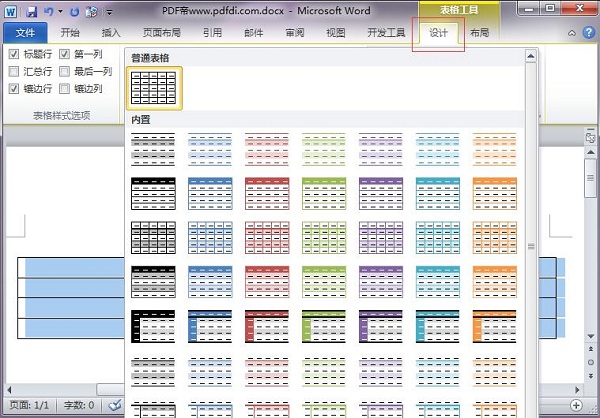This screenshot has height=418, width=600.
Task: Uncheck the 第一列 checkbox
Action: (x=64, y=54)
